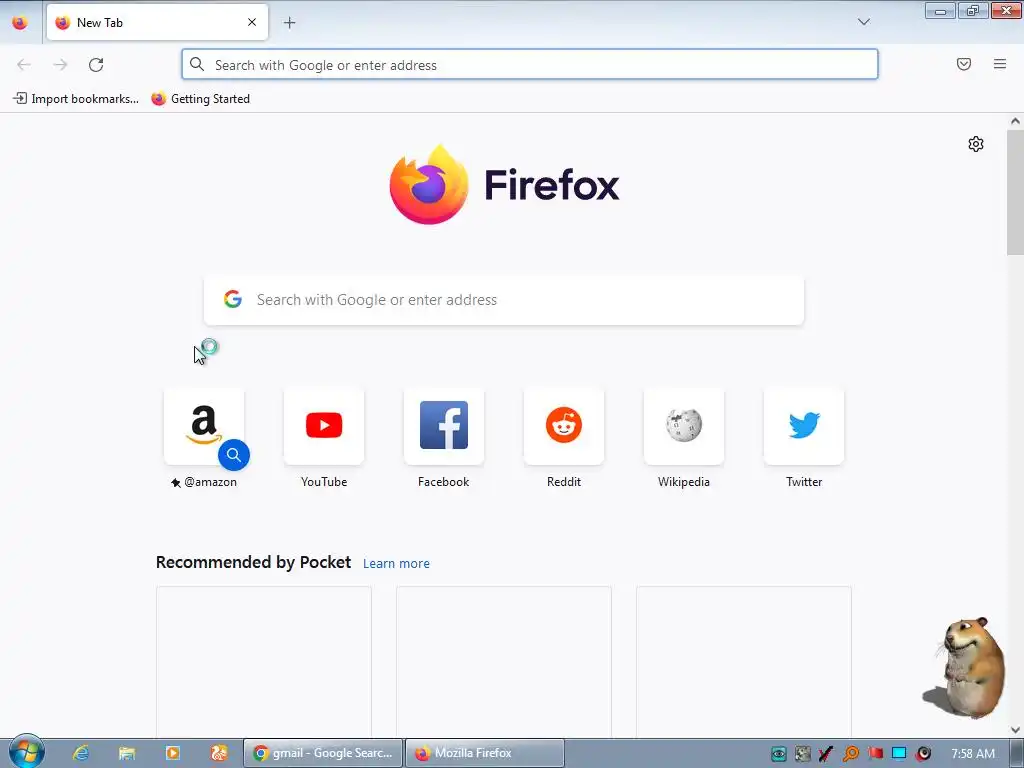Click the page scrollbar up arrow

pos(1015,121)
